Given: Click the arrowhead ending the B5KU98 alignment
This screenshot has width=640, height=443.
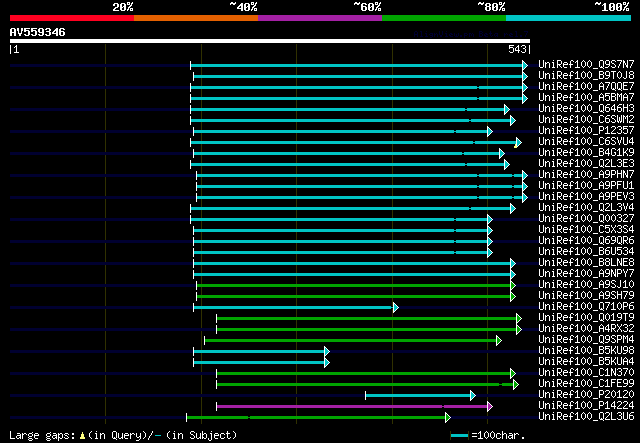Looking at the screenshot, I should (x=327, y=351).
